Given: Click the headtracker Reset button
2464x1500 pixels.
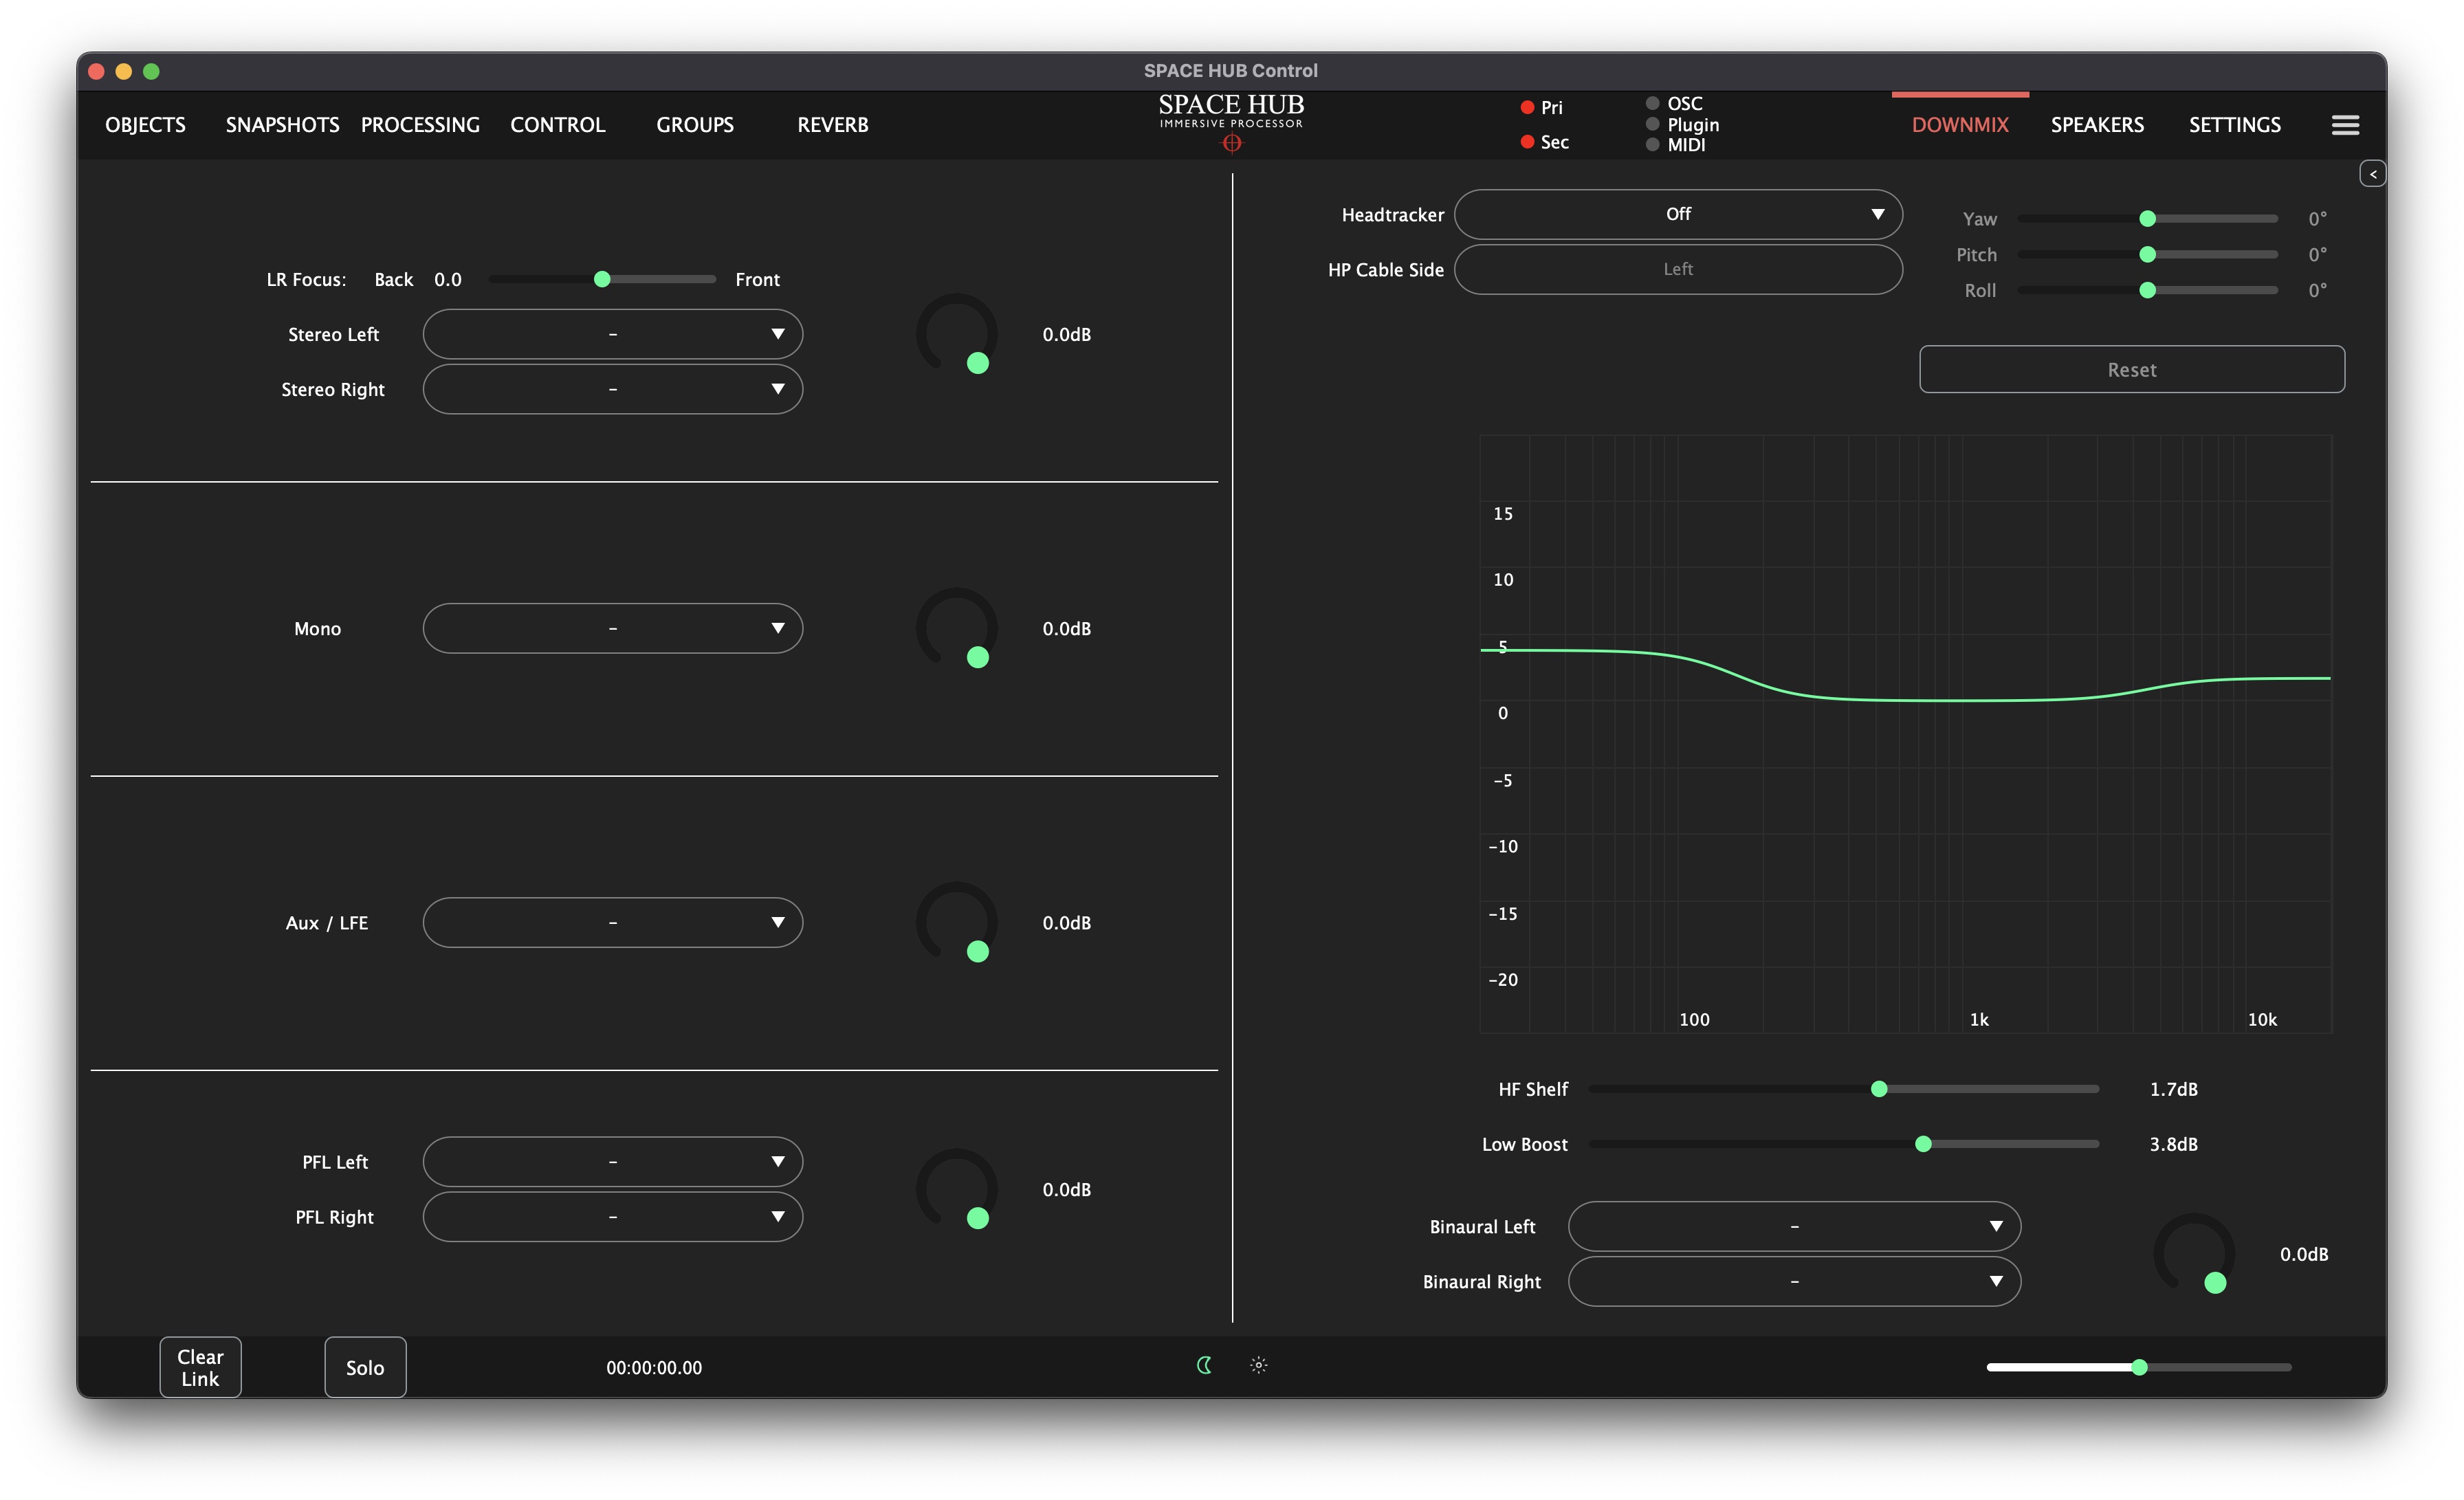Looking at the screenshot, I should [2132, 370].
